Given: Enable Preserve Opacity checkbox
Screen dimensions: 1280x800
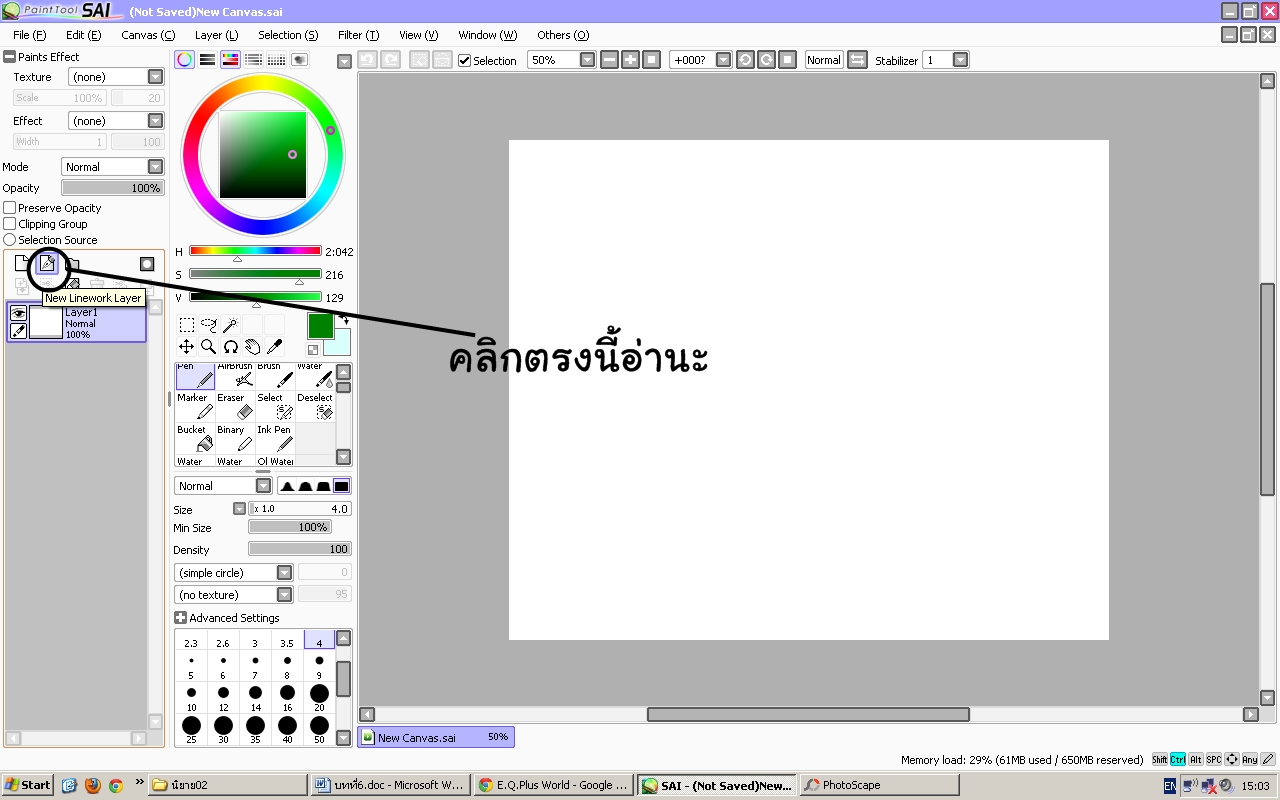Looking at the screenshot, I should (x=10, y=208).
